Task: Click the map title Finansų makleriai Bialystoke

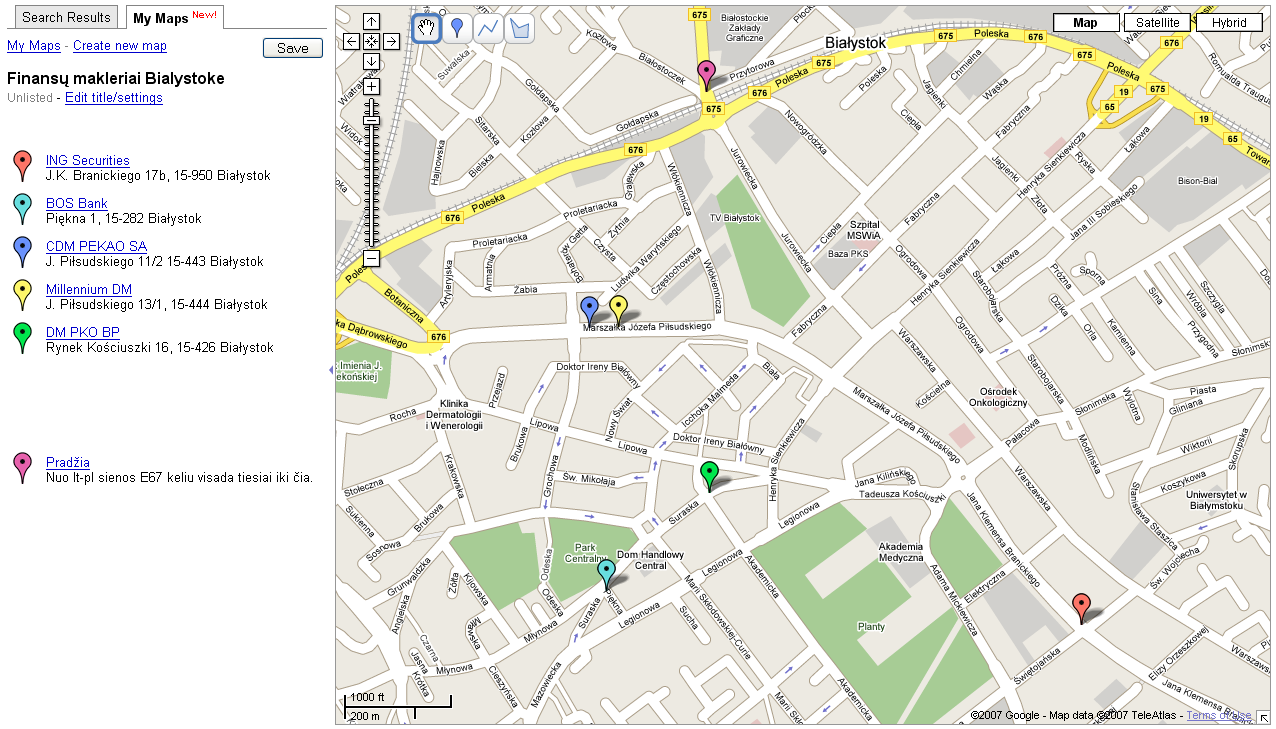Action: tap(116, 78)
